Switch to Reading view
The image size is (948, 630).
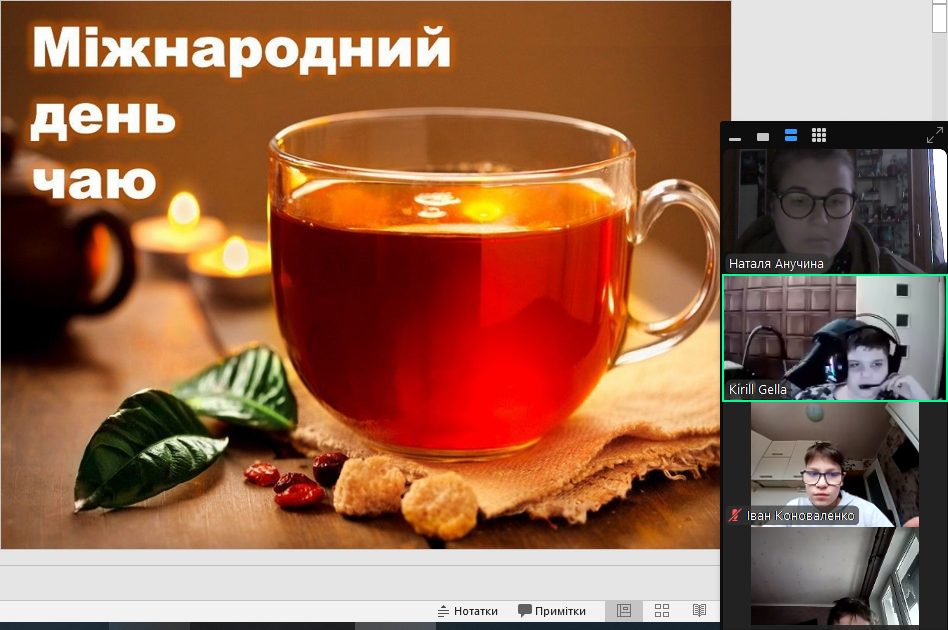700,611
